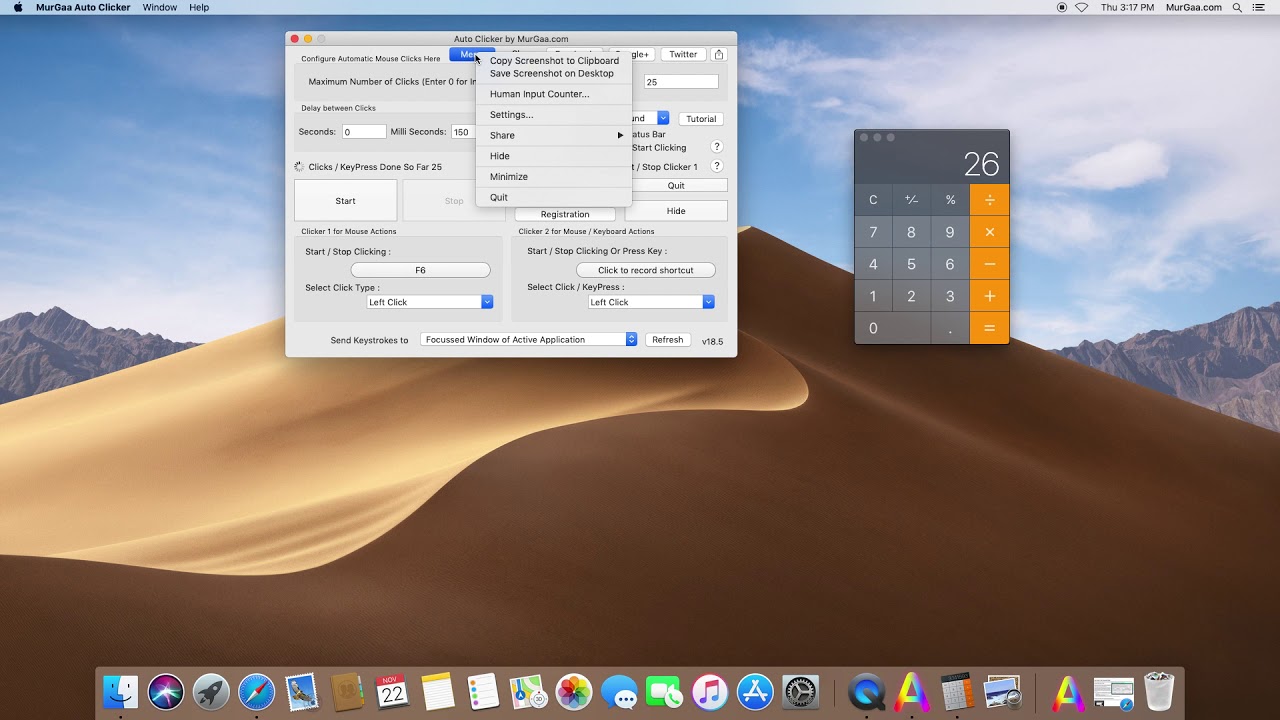1280x720 pixels.
Task: Click the Twitter button
Action: 683,55
